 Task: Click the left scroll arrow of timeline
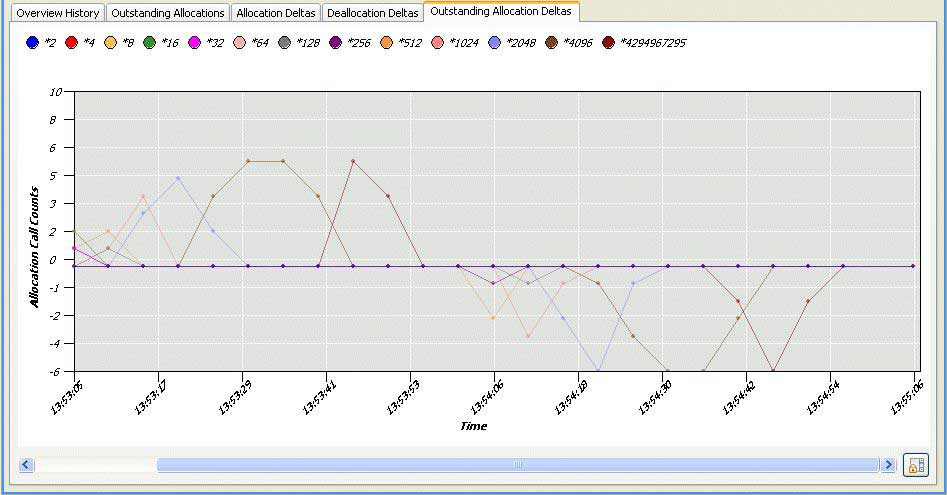(x=27, y=465)
